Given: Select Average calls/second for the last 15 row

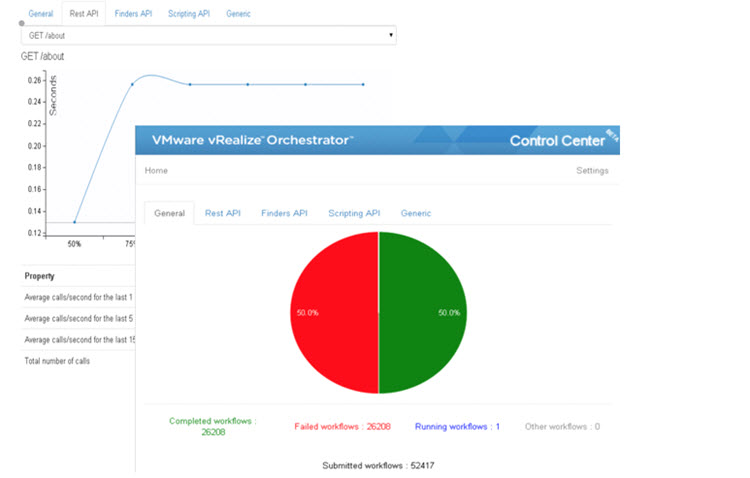Looking at the screenshot, I should point(79,340).
